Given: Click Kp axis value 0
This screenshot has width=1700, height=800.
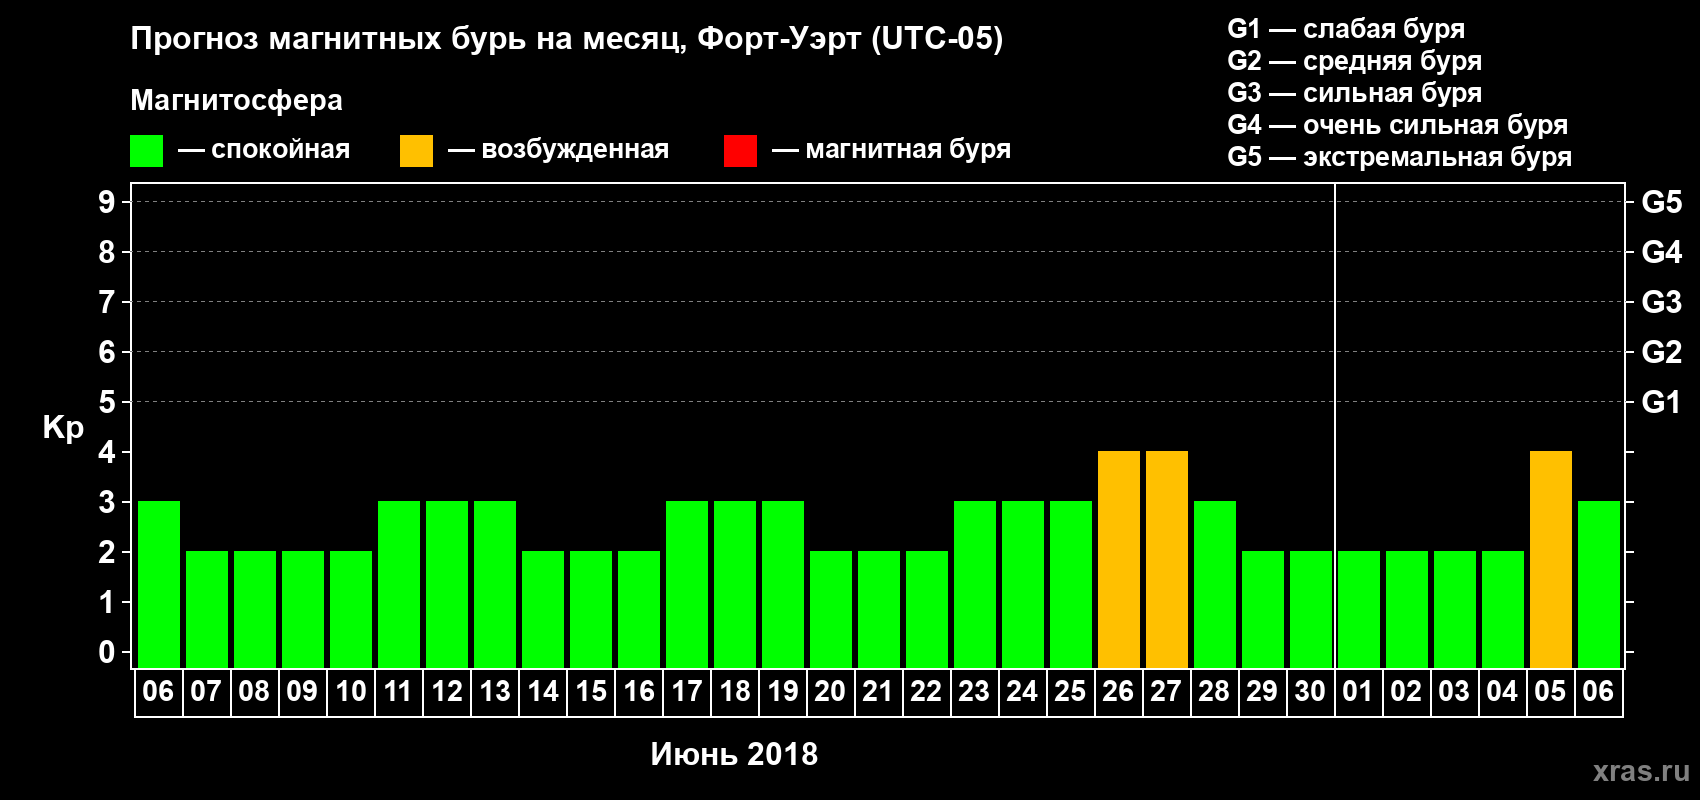Looking at the screenshot, I should [107, 652].
